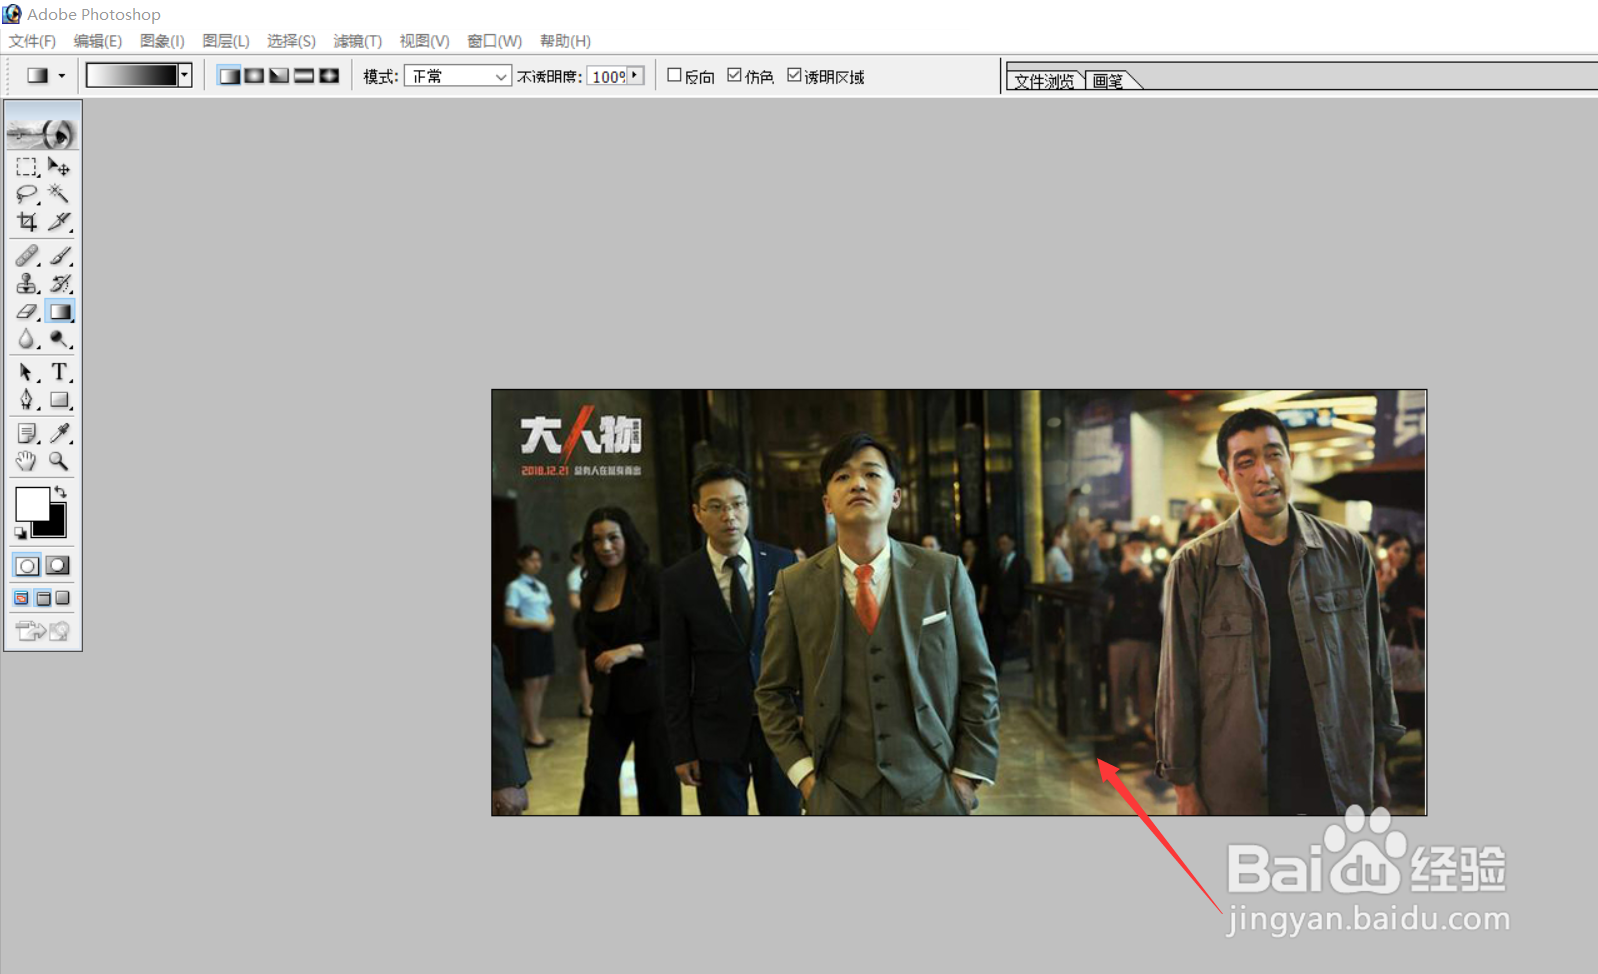Select the Zoom tool

click(x=59, y=461)
